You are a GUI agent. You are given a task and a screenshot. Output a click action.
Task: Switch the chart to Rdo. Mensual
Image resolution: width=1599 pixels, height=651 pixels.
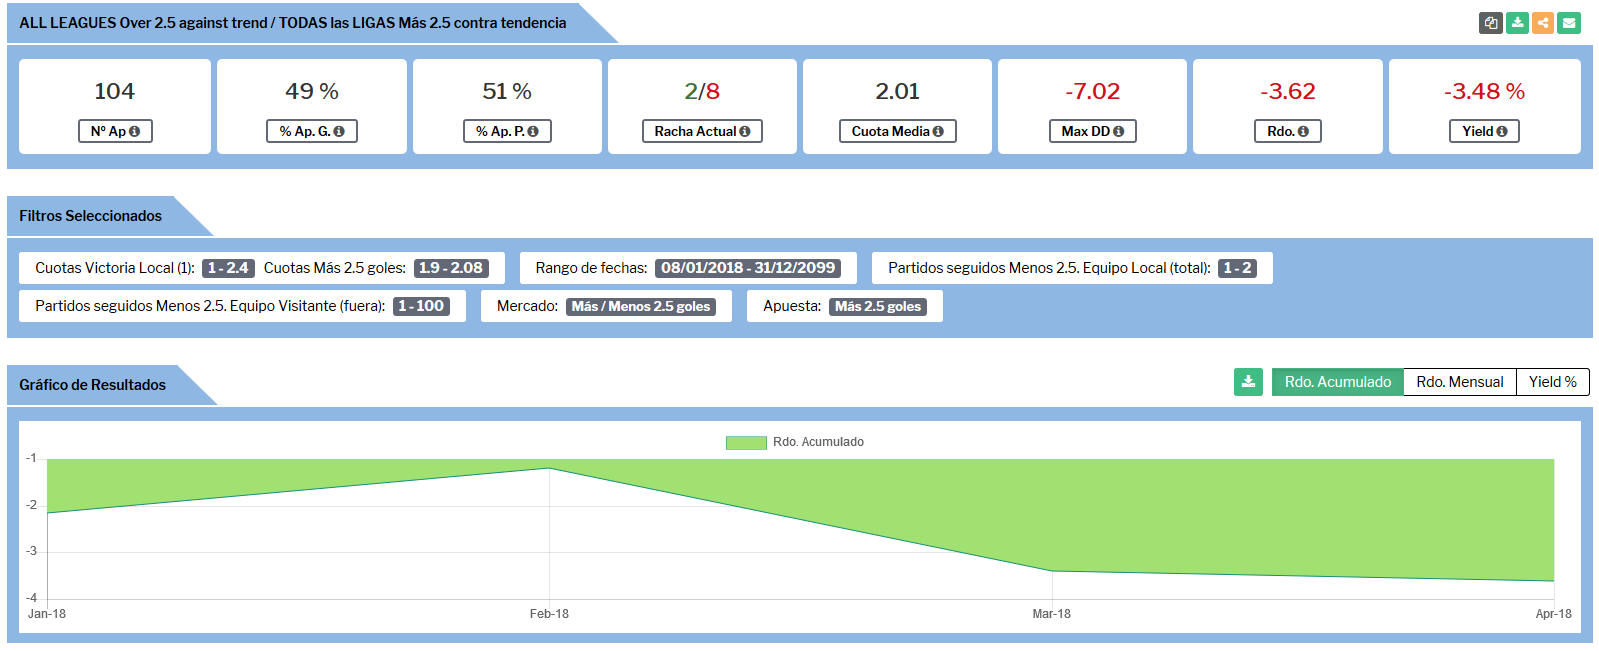tap(1460, 382)
